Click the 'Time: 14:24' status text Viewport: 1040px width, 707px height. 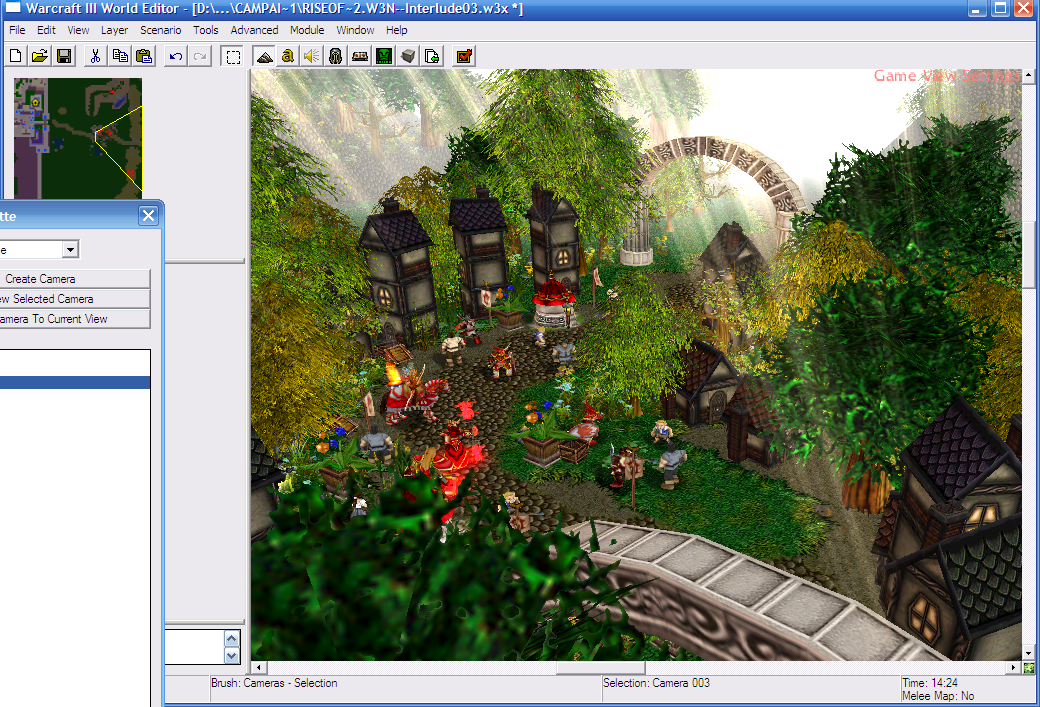point(930,683)
